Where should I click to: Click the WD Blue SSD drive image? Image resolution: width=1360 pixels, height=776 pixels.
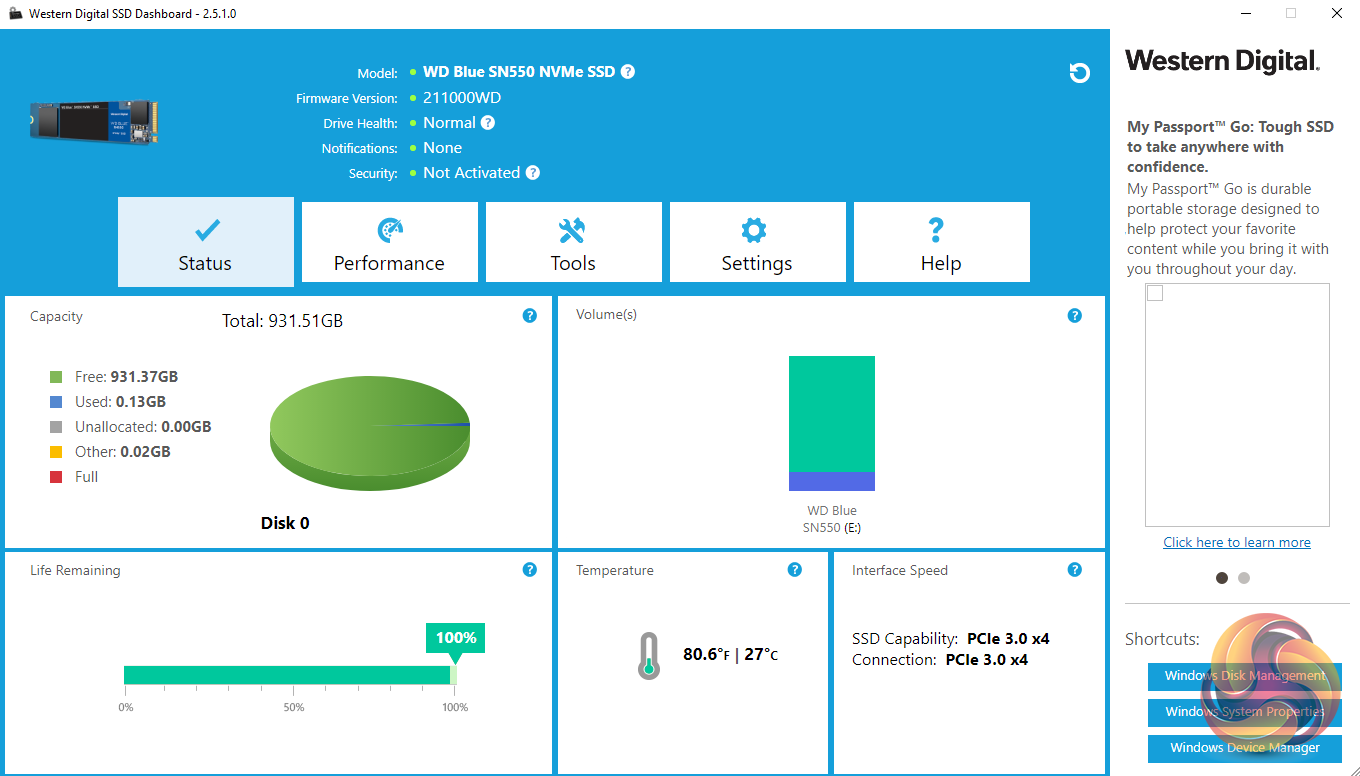coord(93,121)
